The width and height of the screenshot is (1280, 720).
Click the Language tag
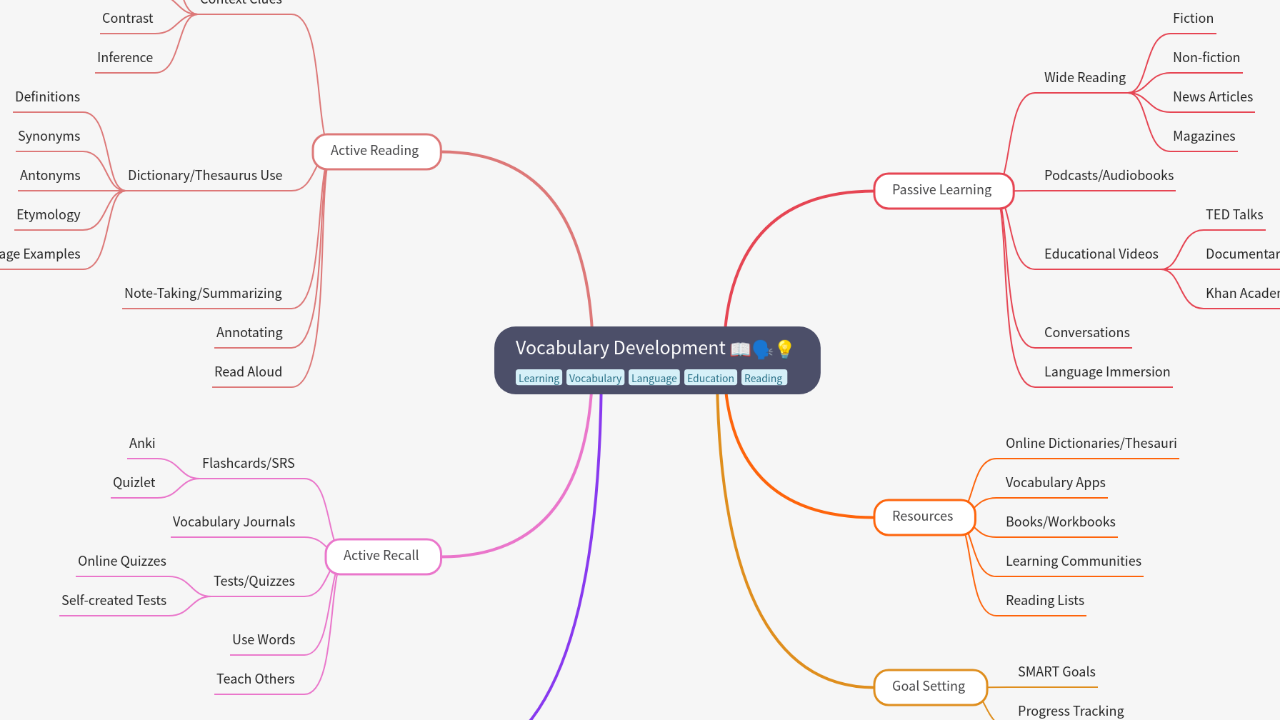point(654,378)
